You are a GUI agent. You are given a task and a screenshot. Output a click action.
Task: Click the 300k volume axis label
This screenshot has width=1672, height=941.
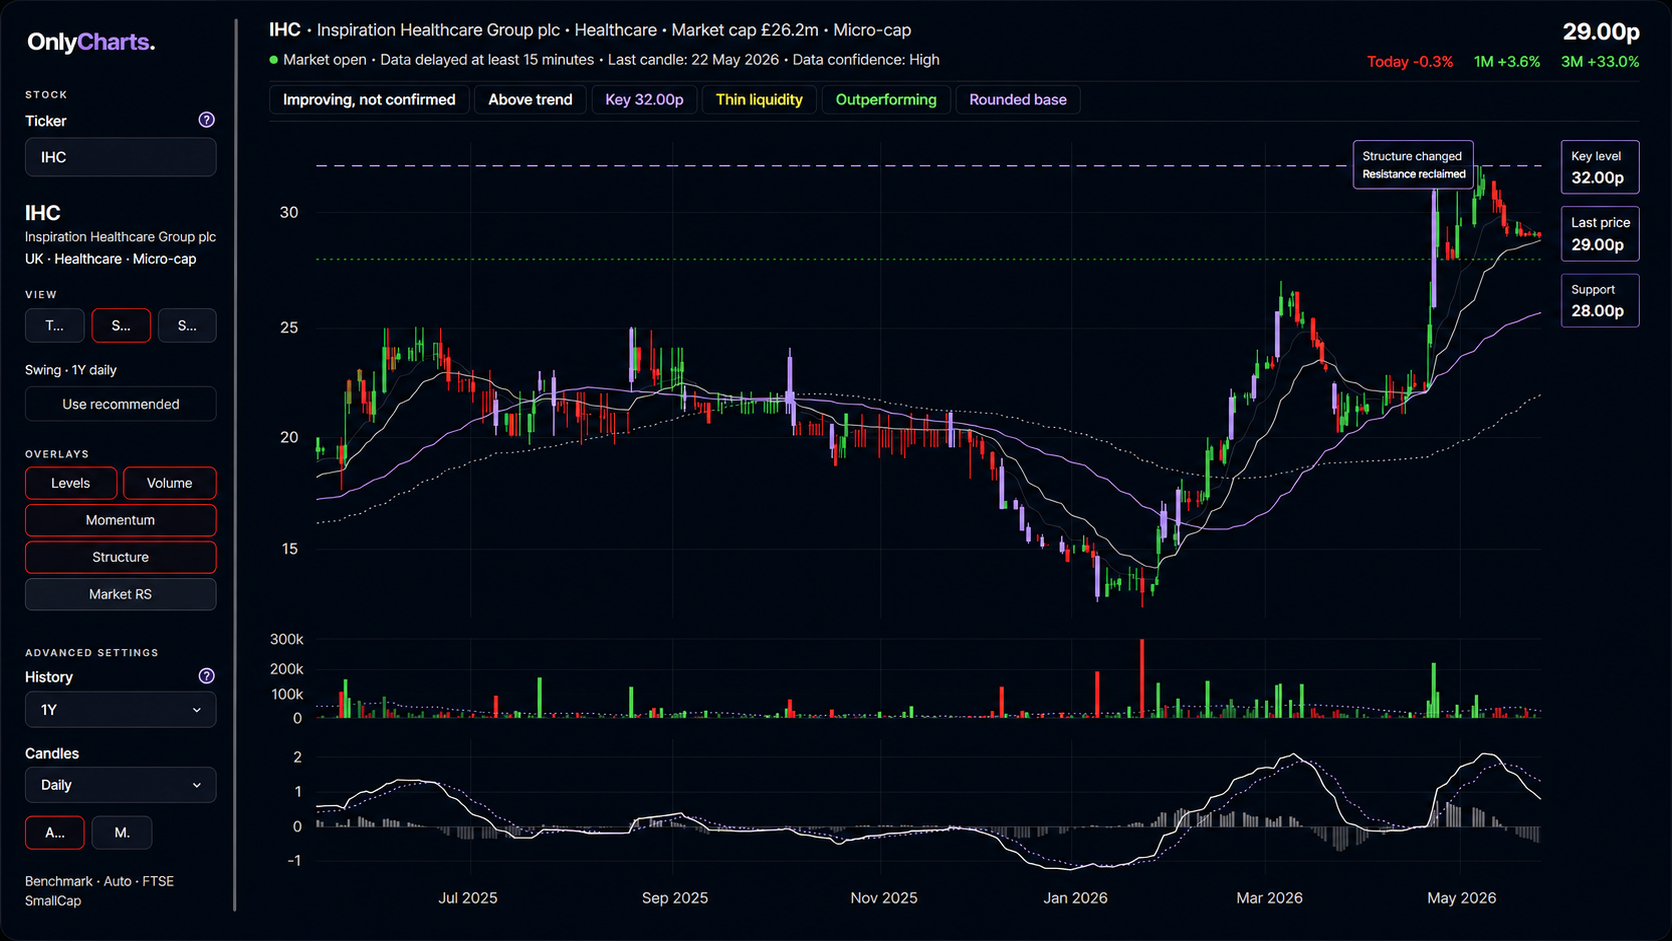click(x=287, y=640)
